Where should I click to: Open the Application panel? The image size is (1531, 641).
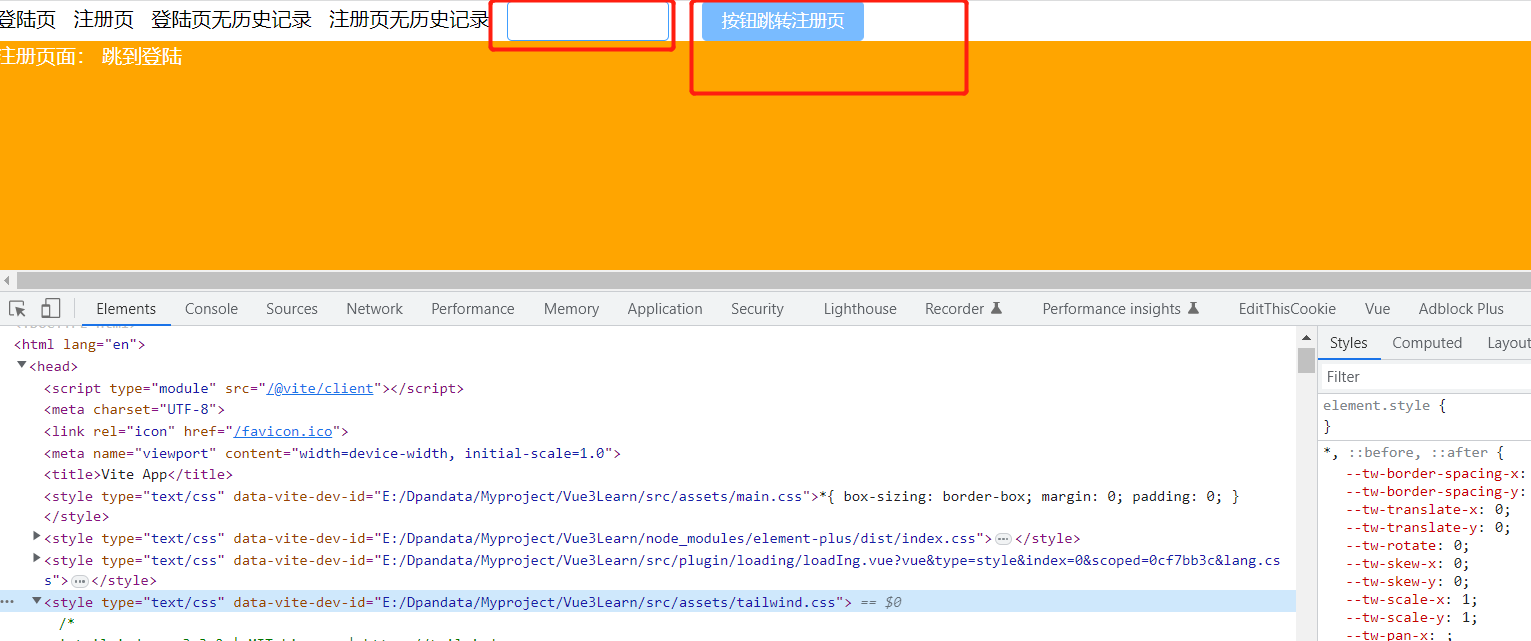coord(664,308)
